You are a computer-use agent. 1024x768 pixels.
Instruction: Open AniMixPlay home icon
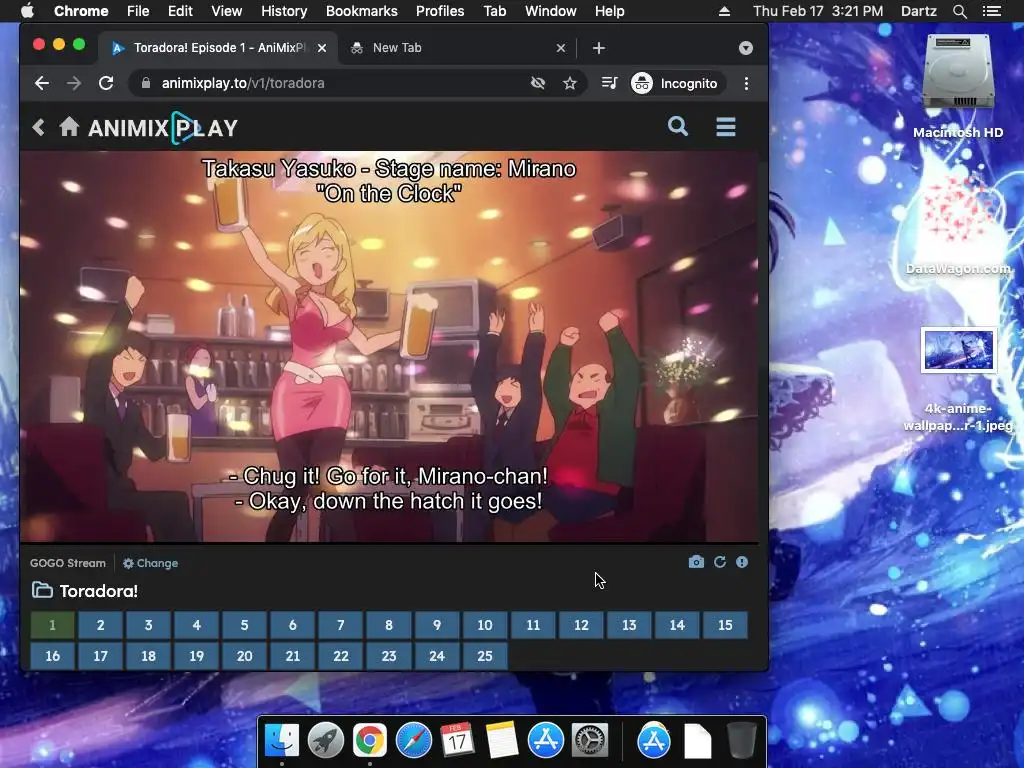tap(69, 127)
